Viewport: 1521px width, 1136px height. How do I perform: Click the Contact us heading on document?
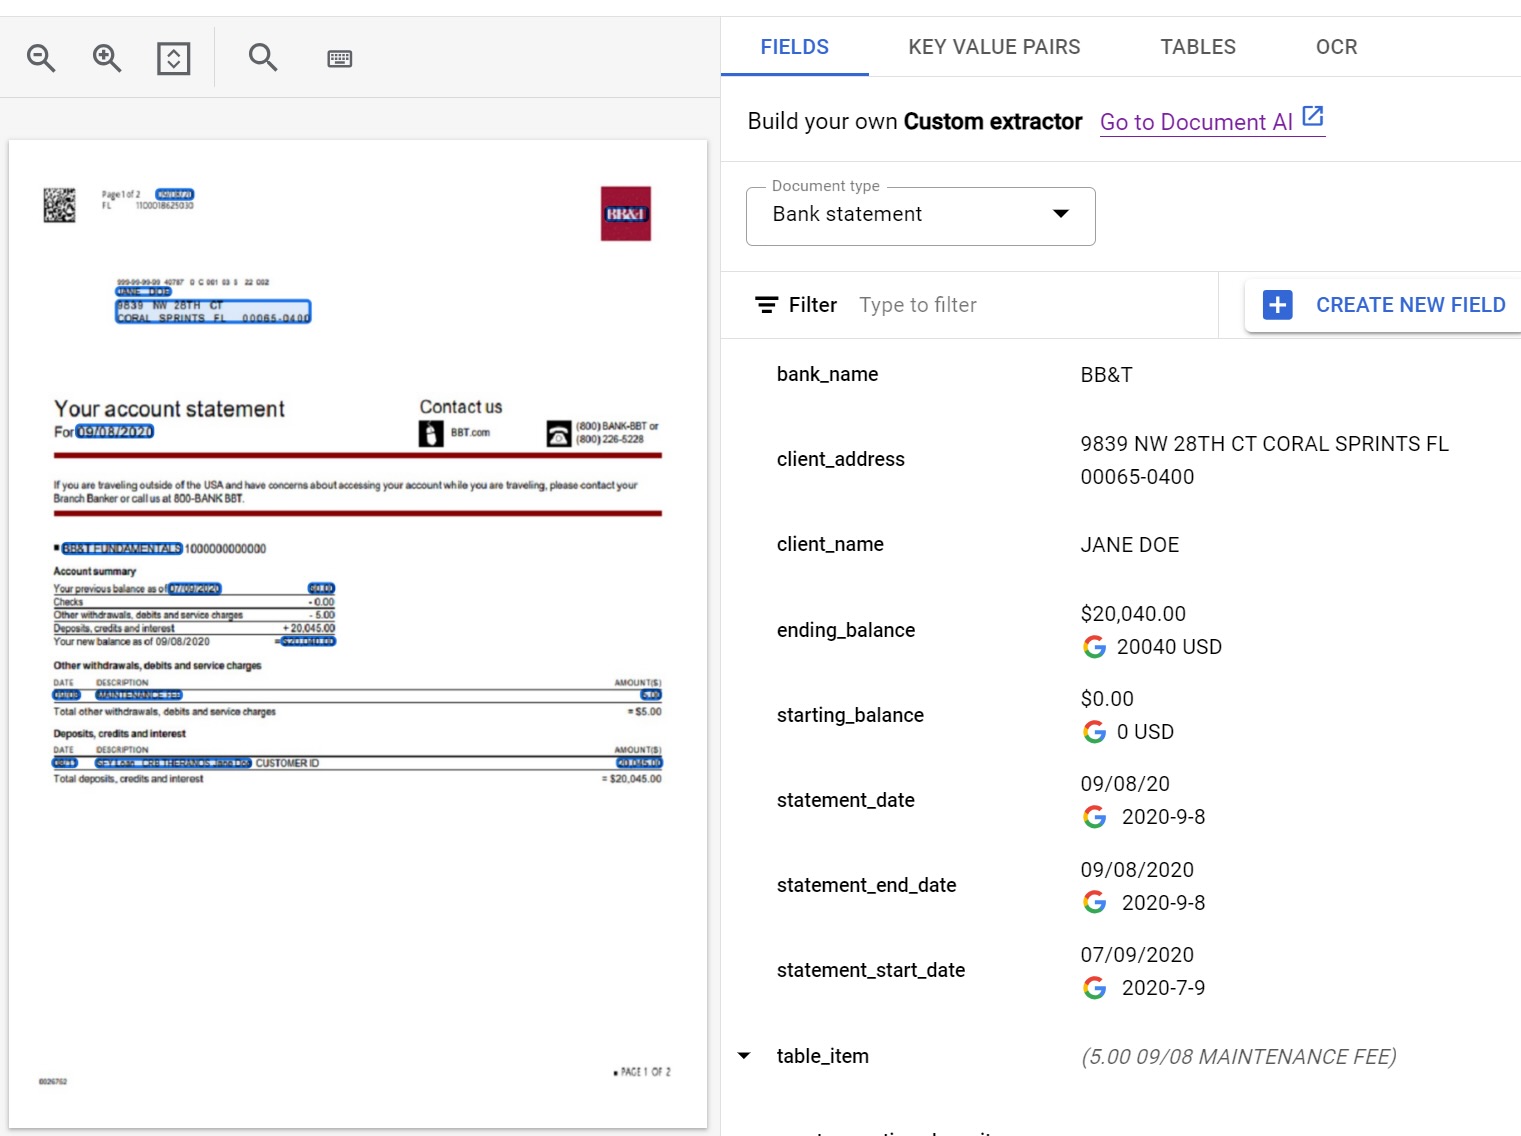[461, 407]
